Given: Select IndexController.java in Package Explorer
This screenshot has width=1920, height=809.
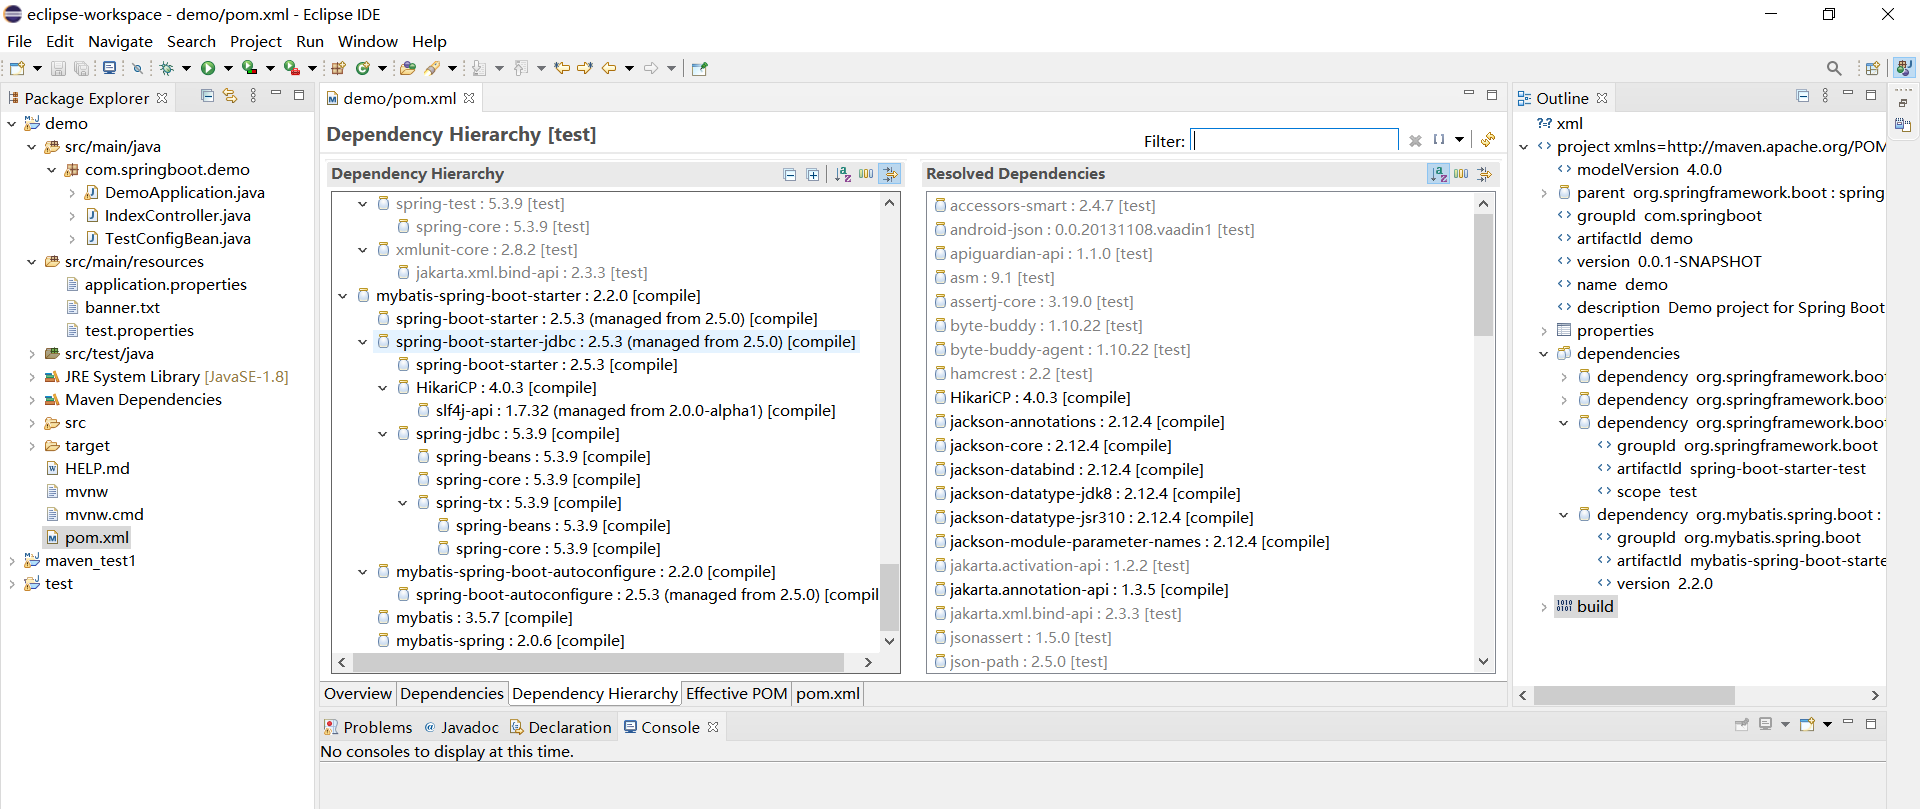Looking at the screenshot, I should (177, 215).
